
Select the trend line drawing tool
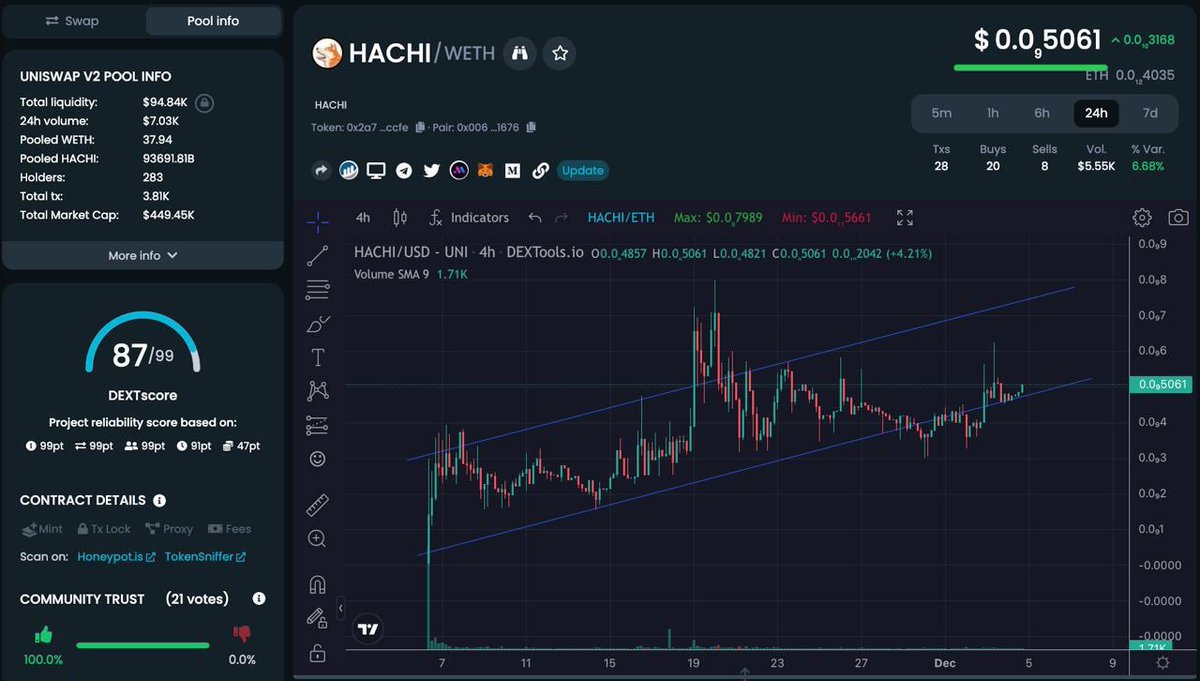tap(318, 255)
